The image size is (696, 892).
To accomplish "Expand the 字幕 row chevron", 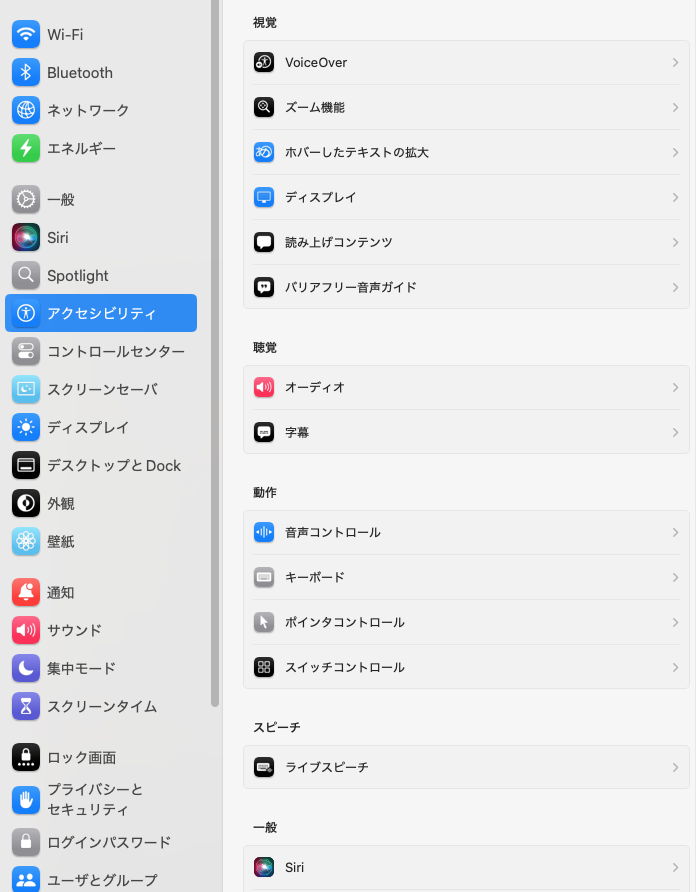I will [x=676, y=432].
